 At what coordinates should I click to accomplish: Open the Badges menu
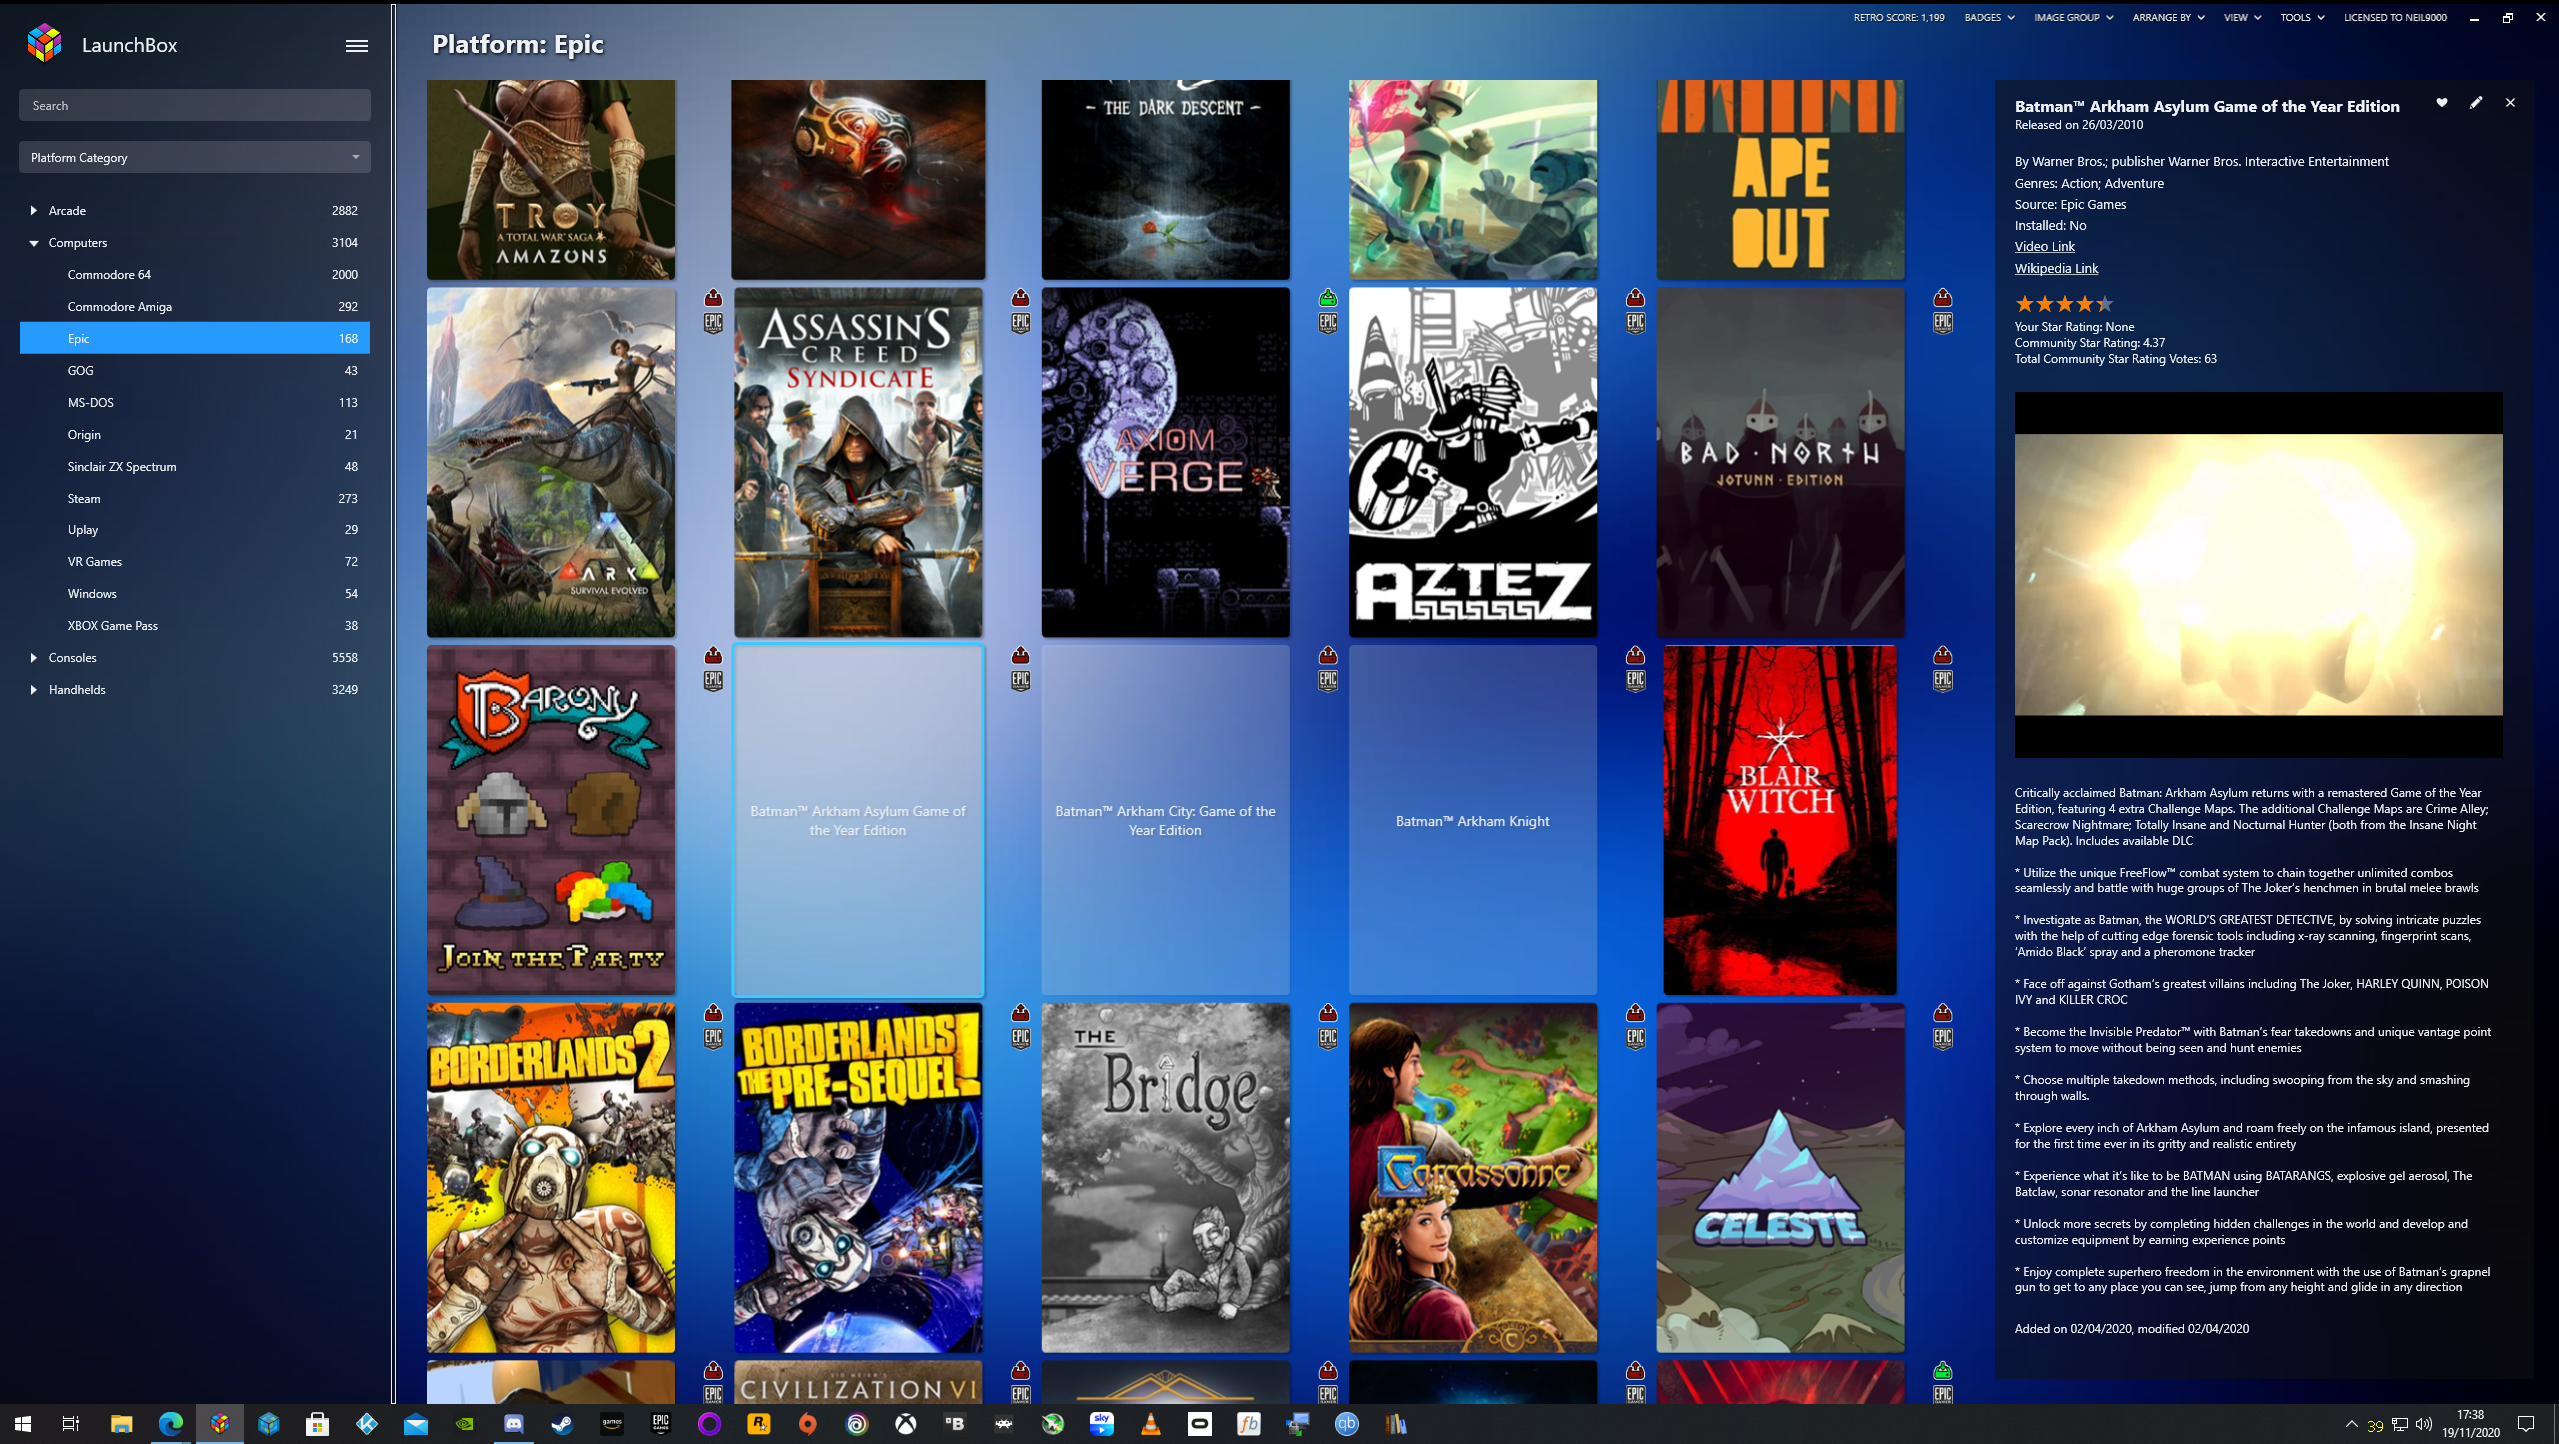pos(1989,18)
